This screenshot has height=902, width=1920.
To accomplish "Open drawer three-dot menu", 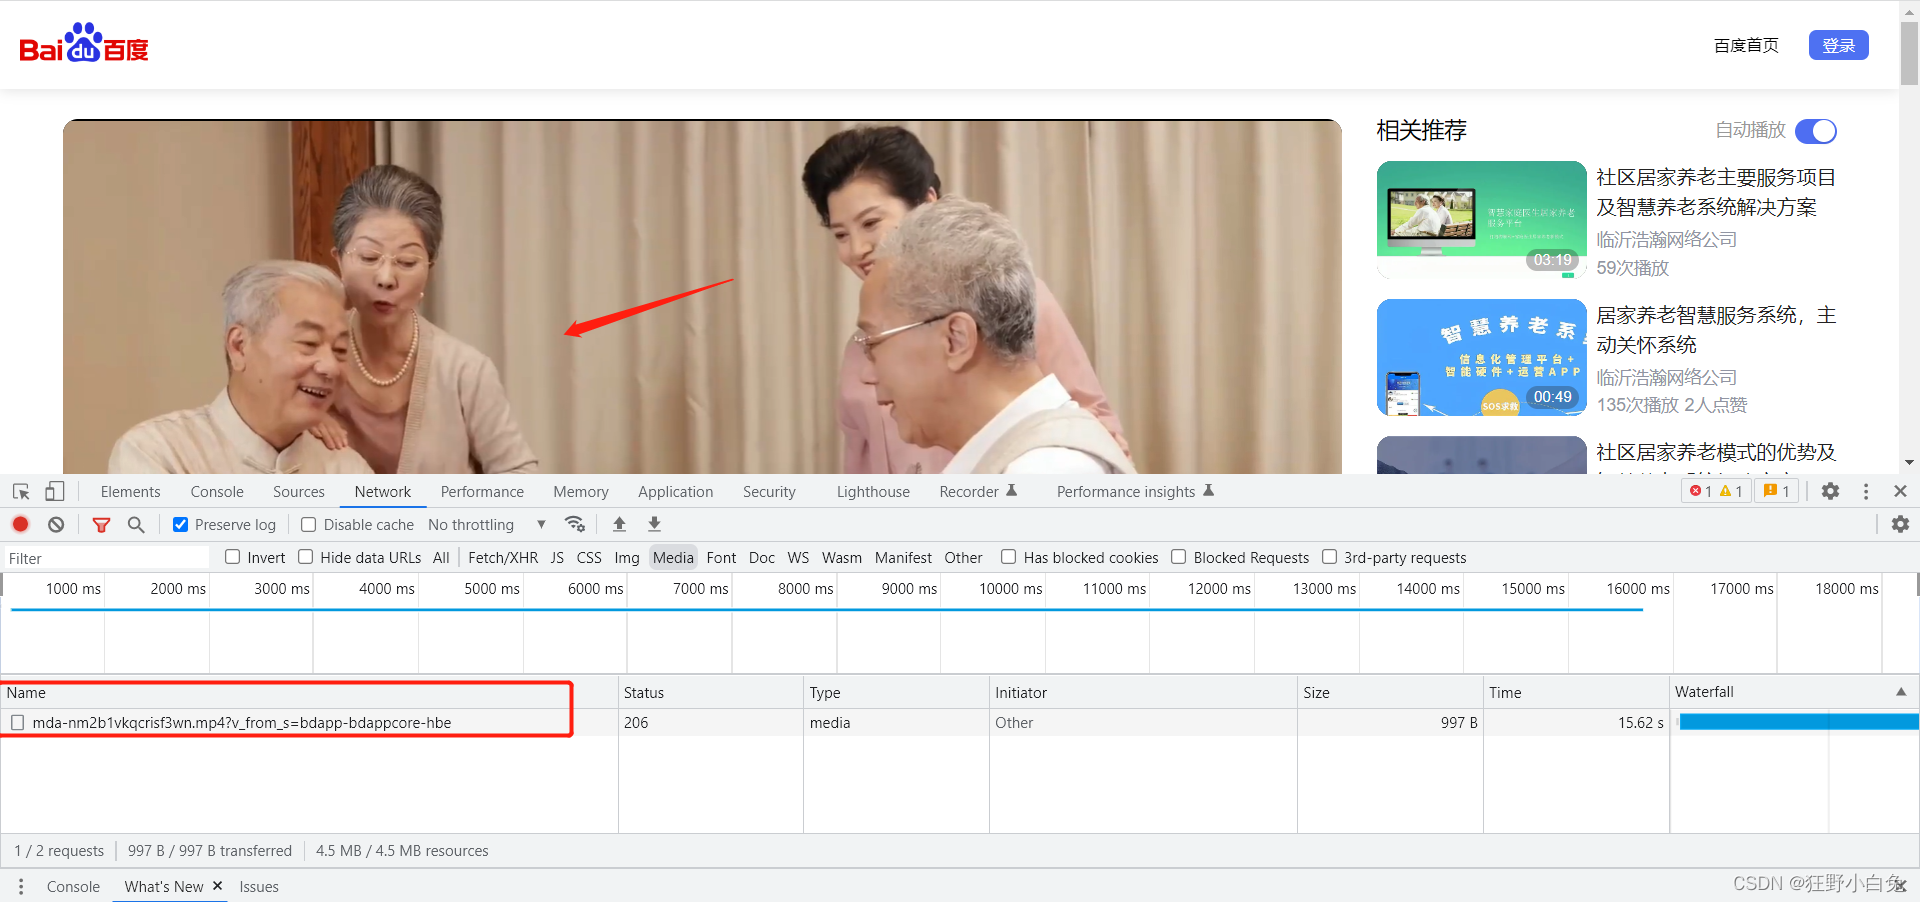I will pos(20,886).
